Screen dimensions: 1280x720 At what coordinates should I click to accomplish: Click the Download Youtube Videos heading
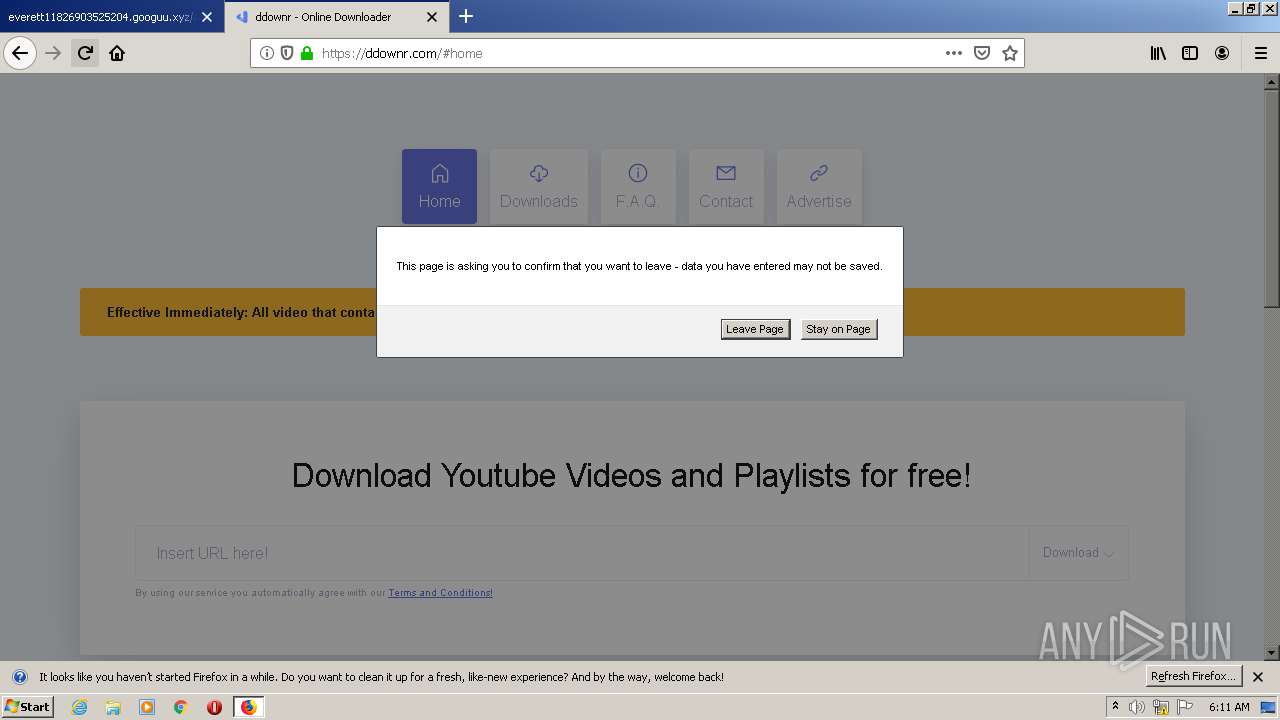(631, 475)
